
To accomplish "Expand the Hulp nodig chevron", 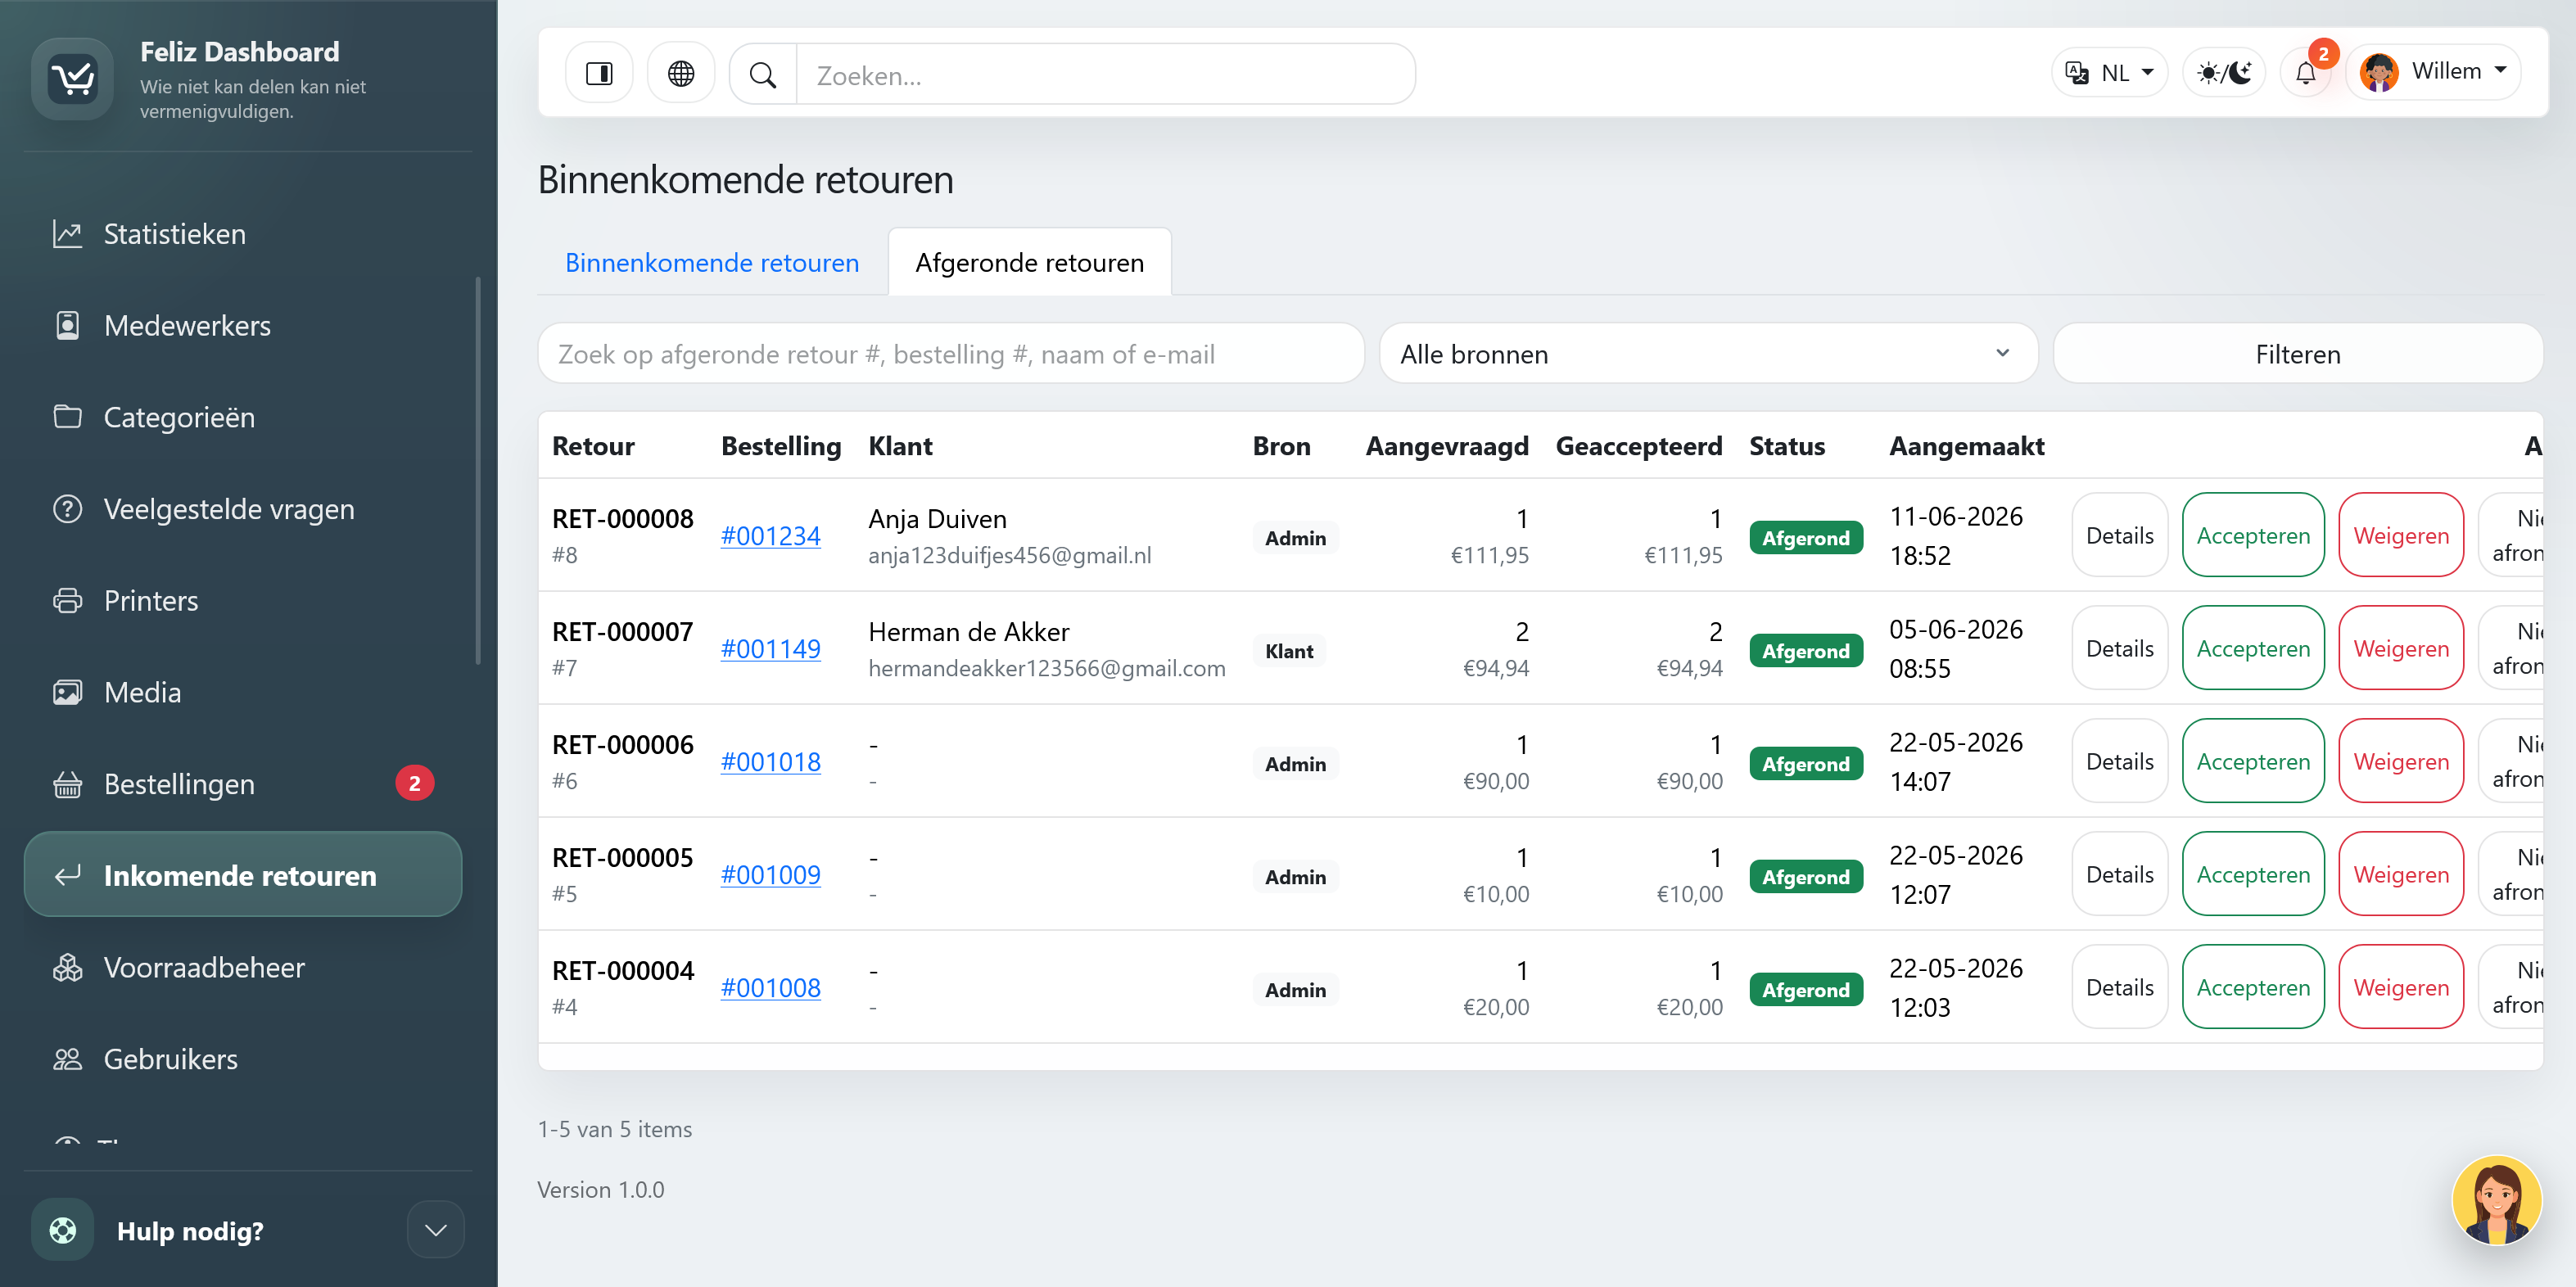I will pos(435,1230).
